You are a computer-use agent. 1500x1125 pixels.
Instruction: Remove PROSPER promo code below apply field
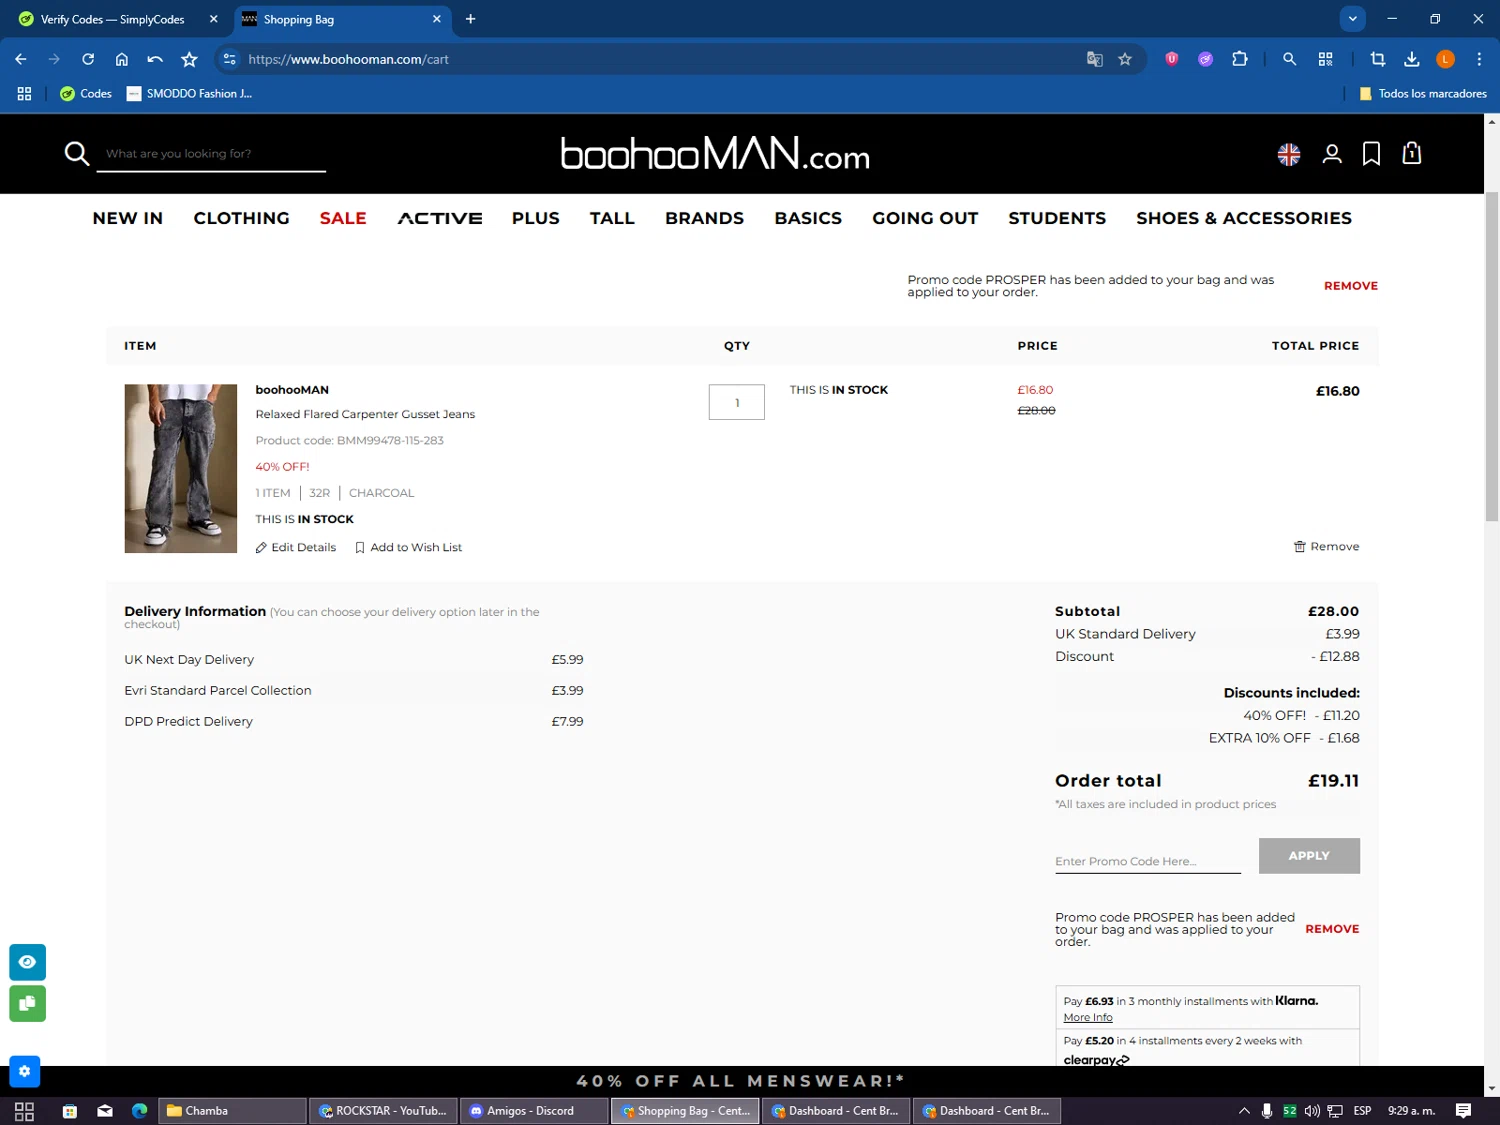[x=1332, y=929]
